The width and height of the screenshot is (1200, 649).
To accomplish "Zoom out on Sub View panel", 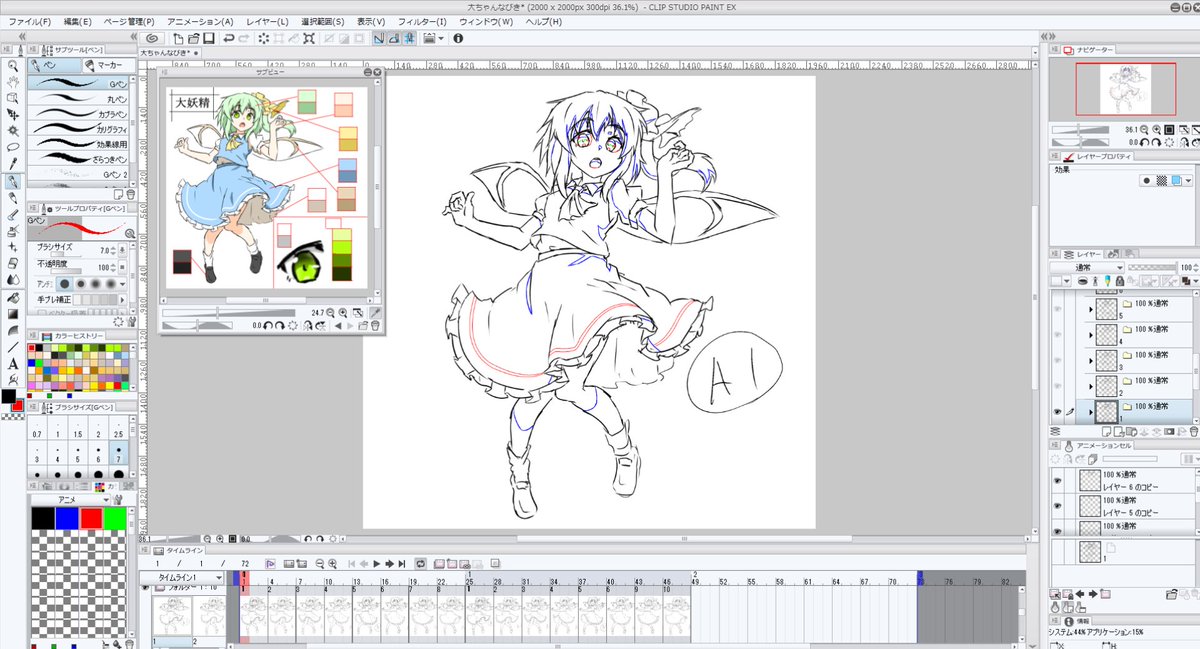I will pos(329,313).
